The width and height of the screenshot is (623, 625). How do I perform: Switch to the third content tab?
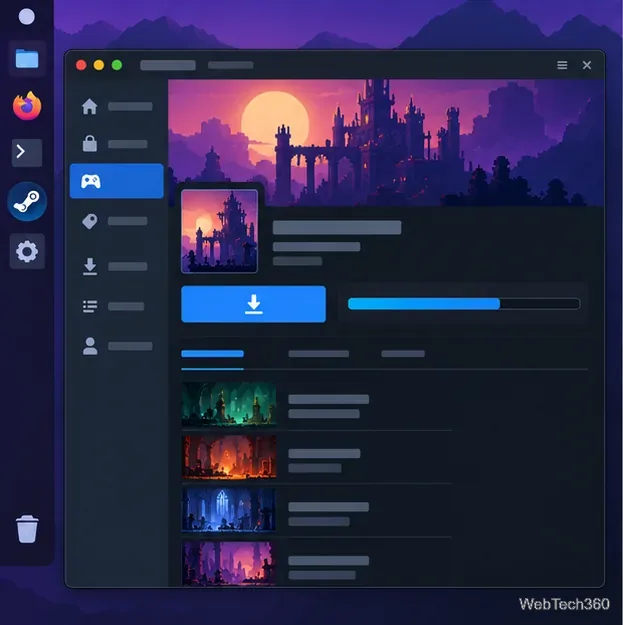click(x=403, y=354)
